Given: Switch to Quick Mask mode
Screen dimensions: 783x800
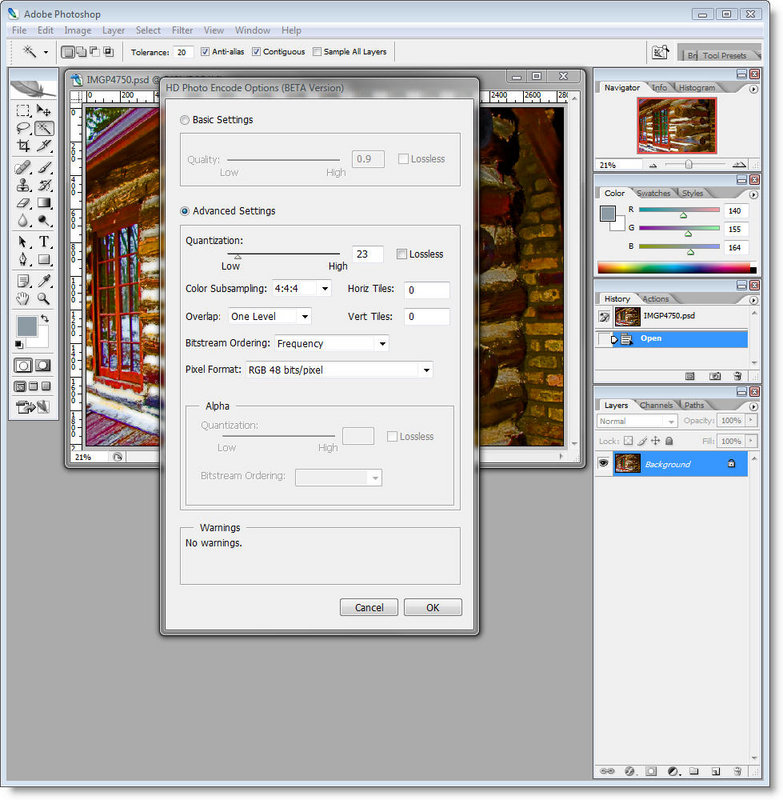Looking at the screenshot, I should pyautogui.click(x=43, y=365).
